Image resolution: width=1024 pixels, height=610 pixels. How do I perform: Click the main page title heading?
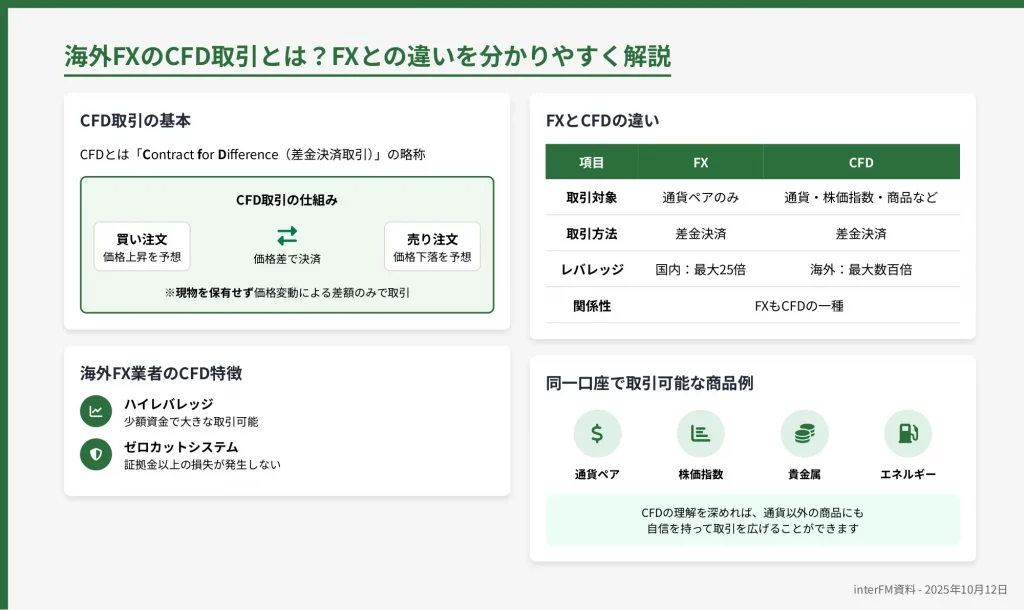point(367,55)
